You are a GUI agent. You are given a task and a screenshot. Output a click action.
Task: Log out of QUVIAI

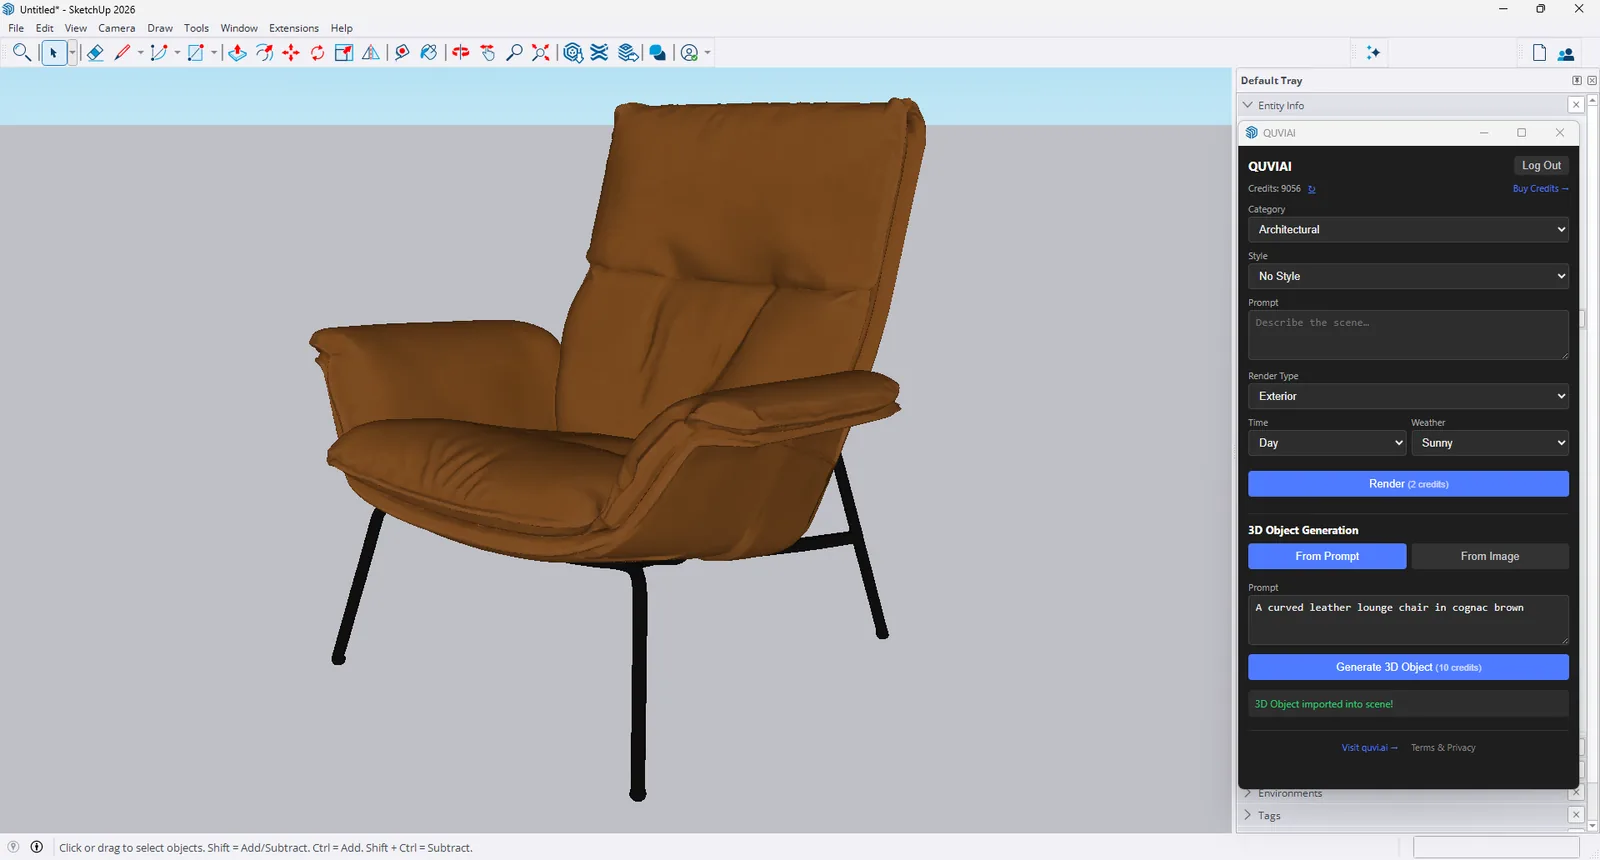click(x=1541, y=166)
